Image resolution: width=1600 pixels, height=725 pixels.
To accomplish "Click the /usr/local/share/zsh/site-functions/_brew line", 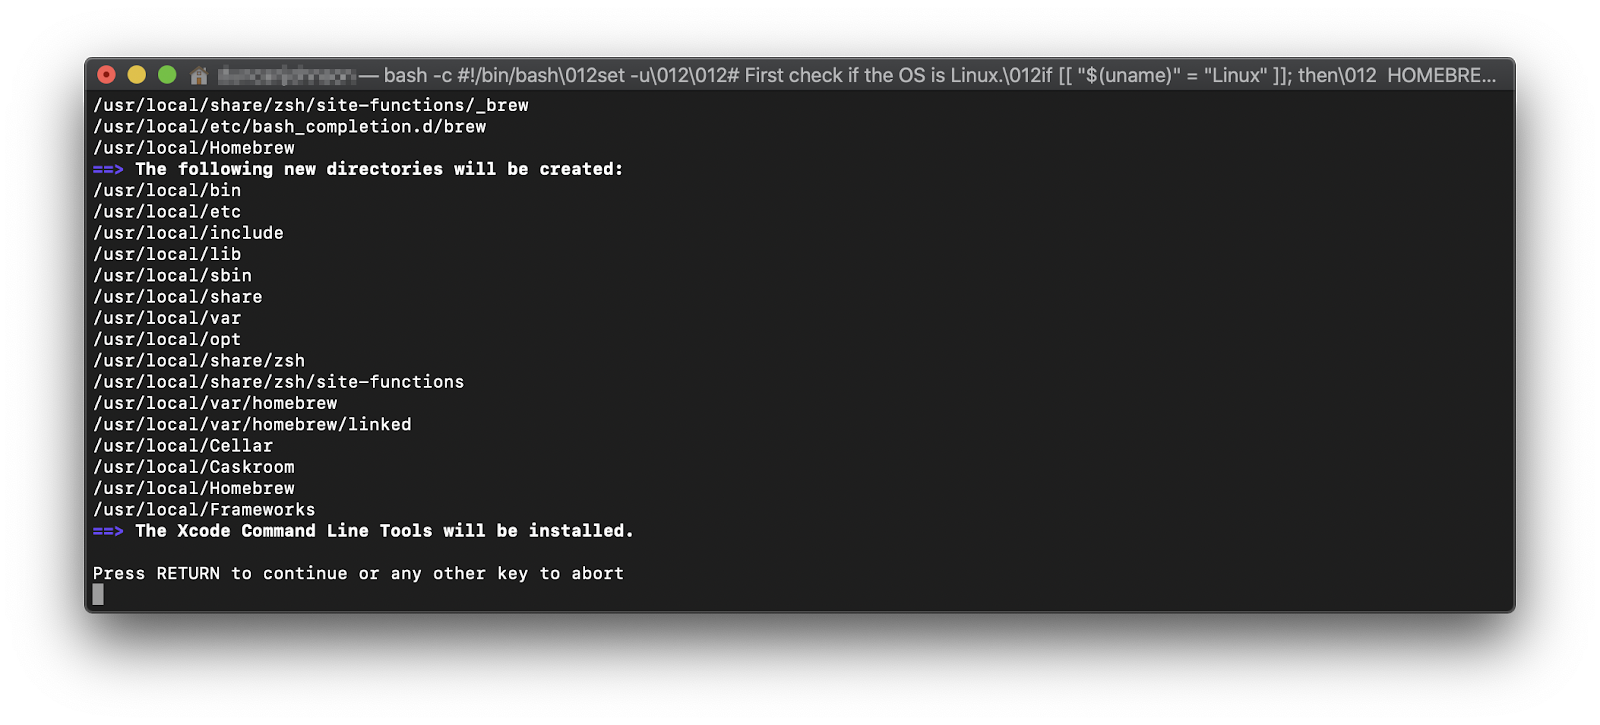I will tap(311, 105).
